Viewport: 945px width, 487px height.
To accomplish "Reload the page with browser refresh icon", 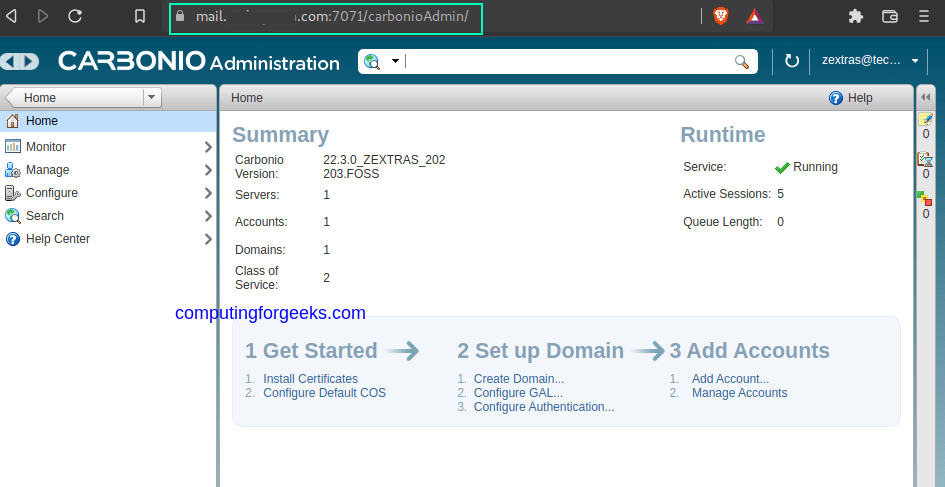I will pos(75,16).
